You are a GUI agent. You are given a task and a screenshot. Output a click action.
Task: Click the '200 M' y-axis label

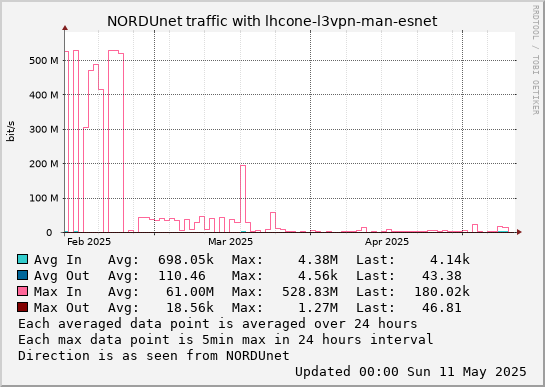tap(44, 163)
